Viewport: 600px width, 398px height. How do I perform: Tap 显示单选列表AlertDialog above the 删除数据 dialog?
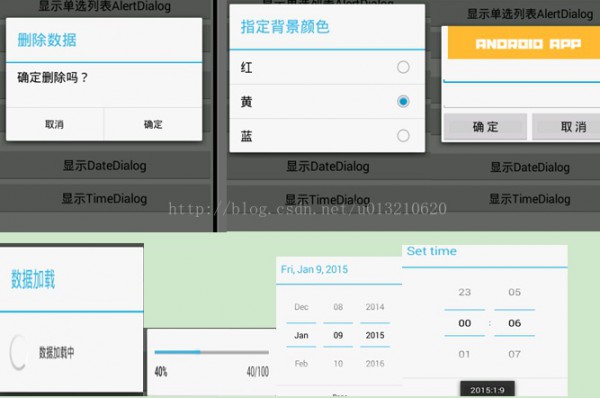click(x=104, y=6)
